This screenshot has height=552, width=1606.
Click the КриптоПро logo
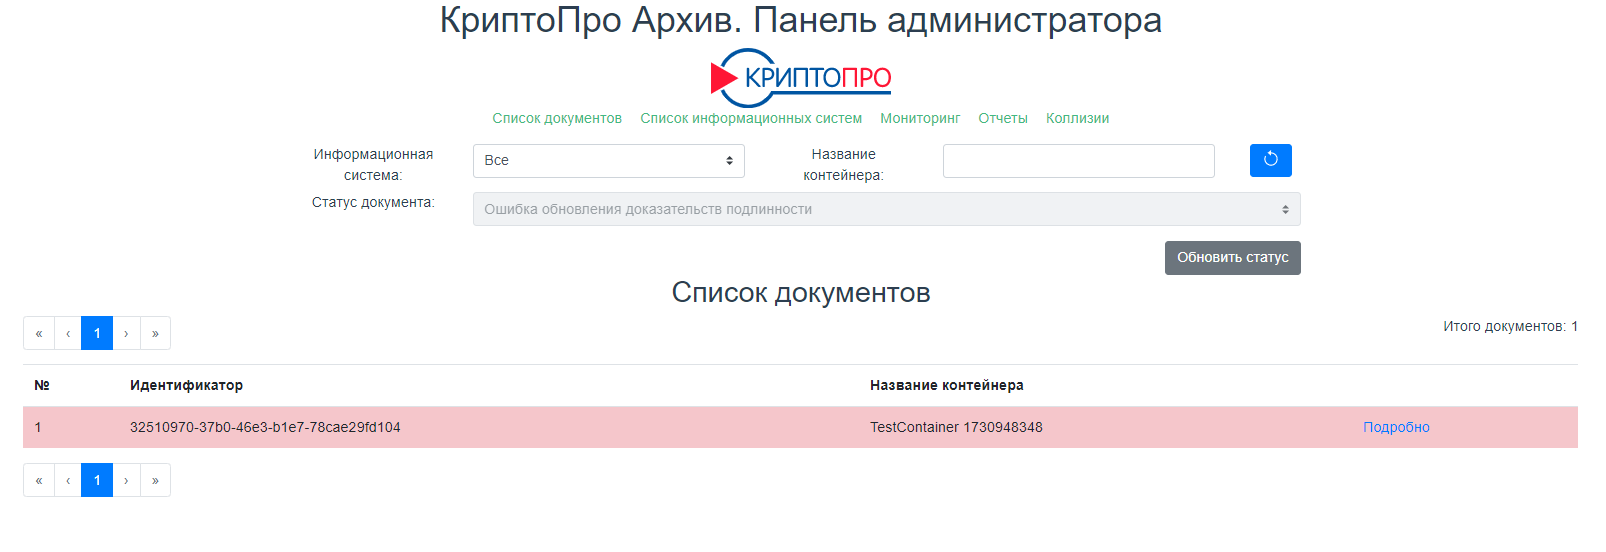pos(801,78)
